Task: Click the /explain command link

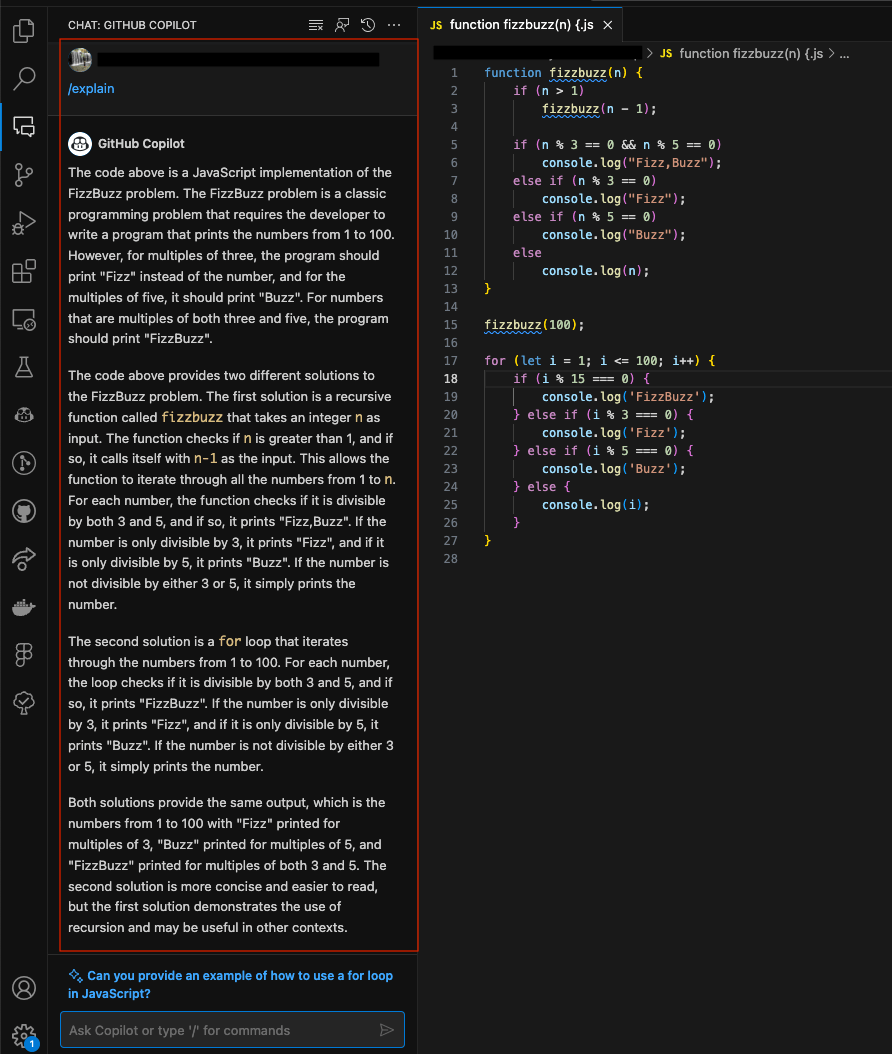Action: (91, 89)
